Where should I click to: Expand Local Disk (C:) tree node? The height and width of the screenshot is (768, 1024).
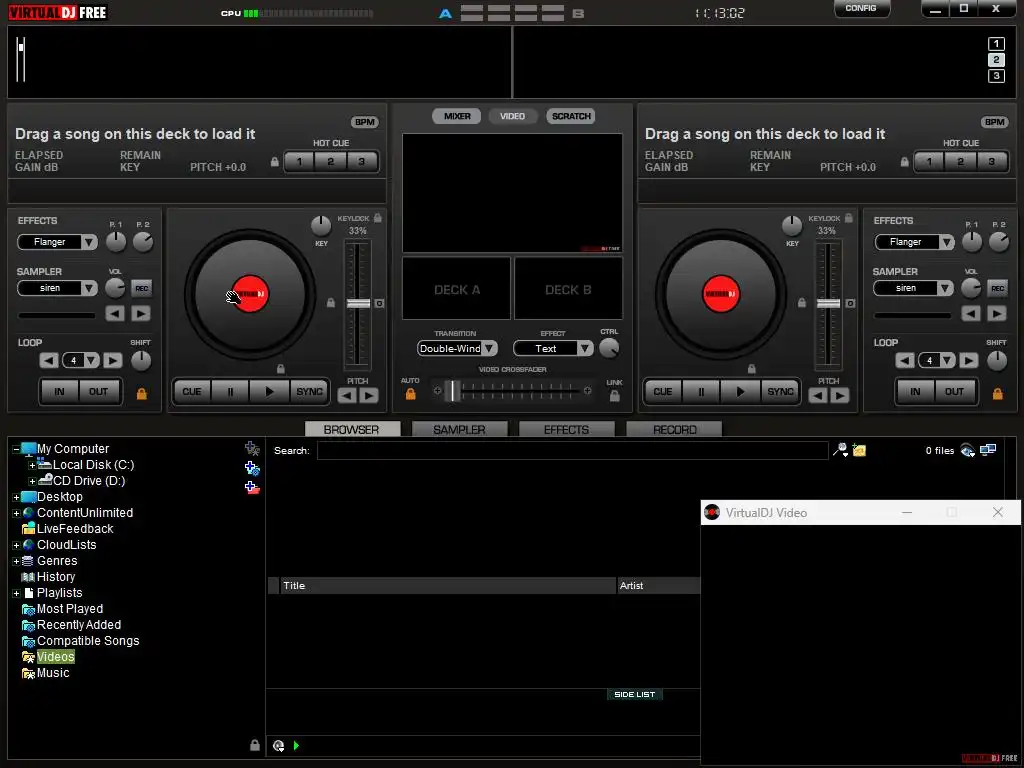coord(31,466)
